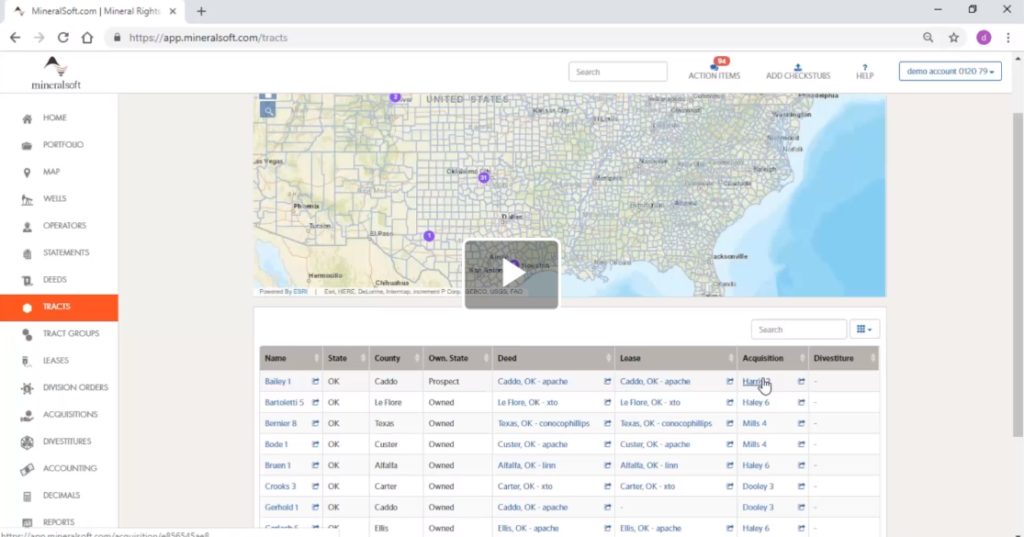Image resolution: width=1024 pixels, height=537 pixels.
Task: Click the Leases sidebar icon
Action: click(27, 361)
